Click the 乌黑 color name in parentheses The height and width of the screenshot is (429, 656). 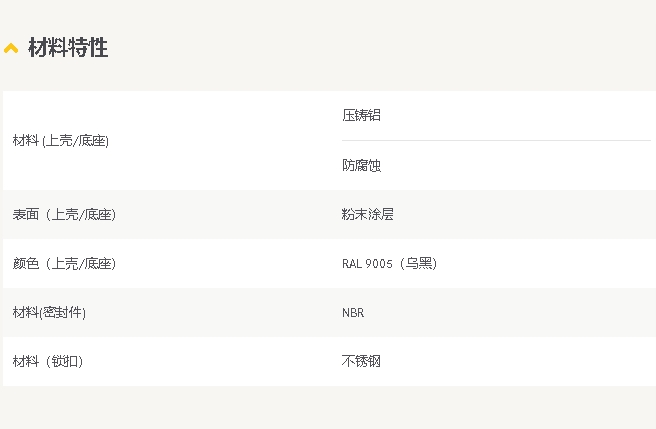(x=418, y=264)
